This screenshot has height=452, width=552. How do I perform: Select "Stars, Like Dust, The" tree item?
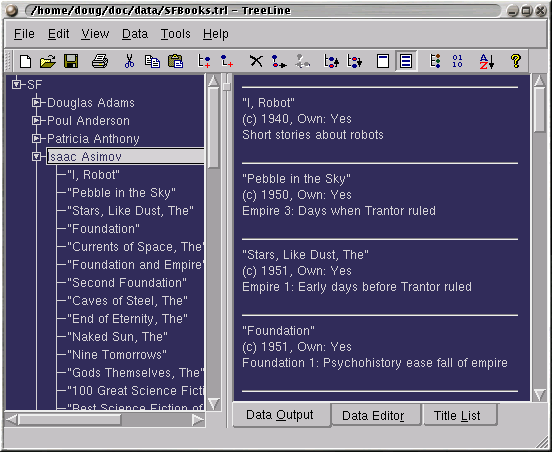130,211
